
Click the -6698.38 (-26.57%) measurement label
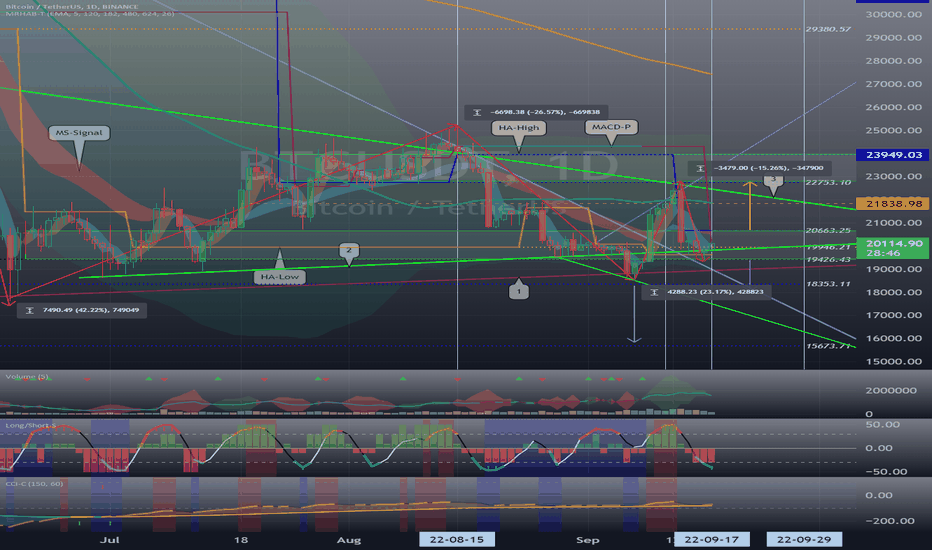[536, 112]
